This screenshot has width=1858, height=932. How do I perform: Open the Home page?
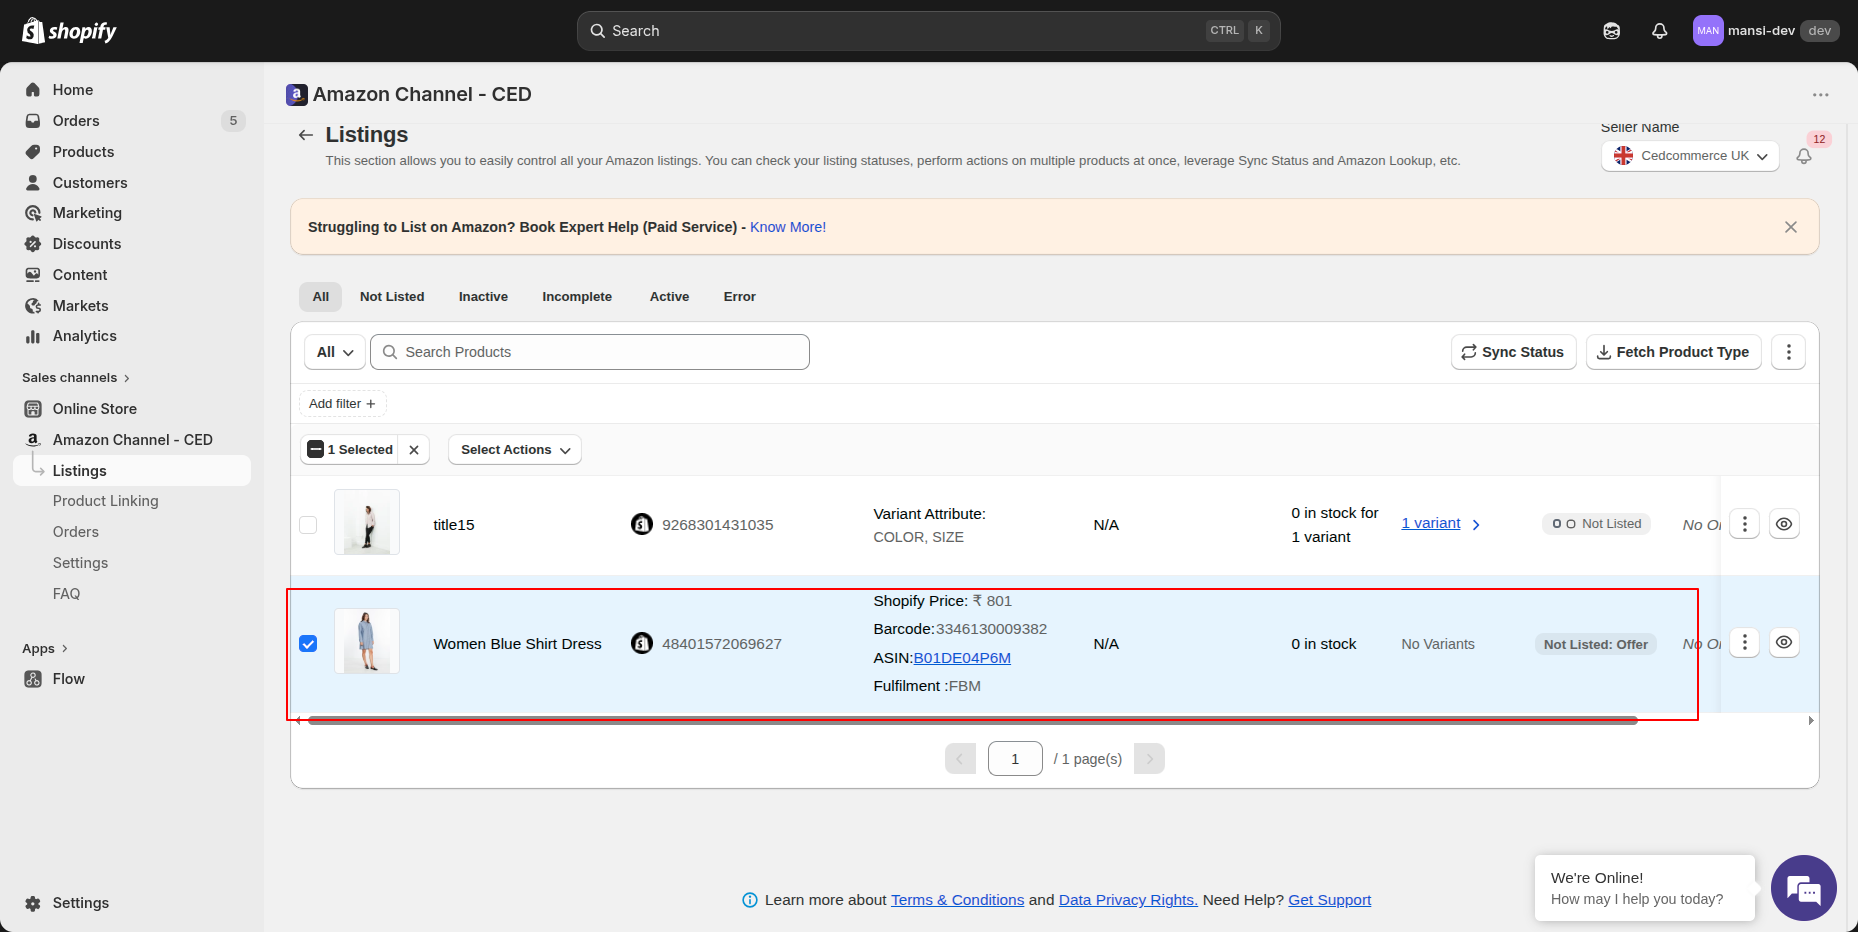coord(73,90)
